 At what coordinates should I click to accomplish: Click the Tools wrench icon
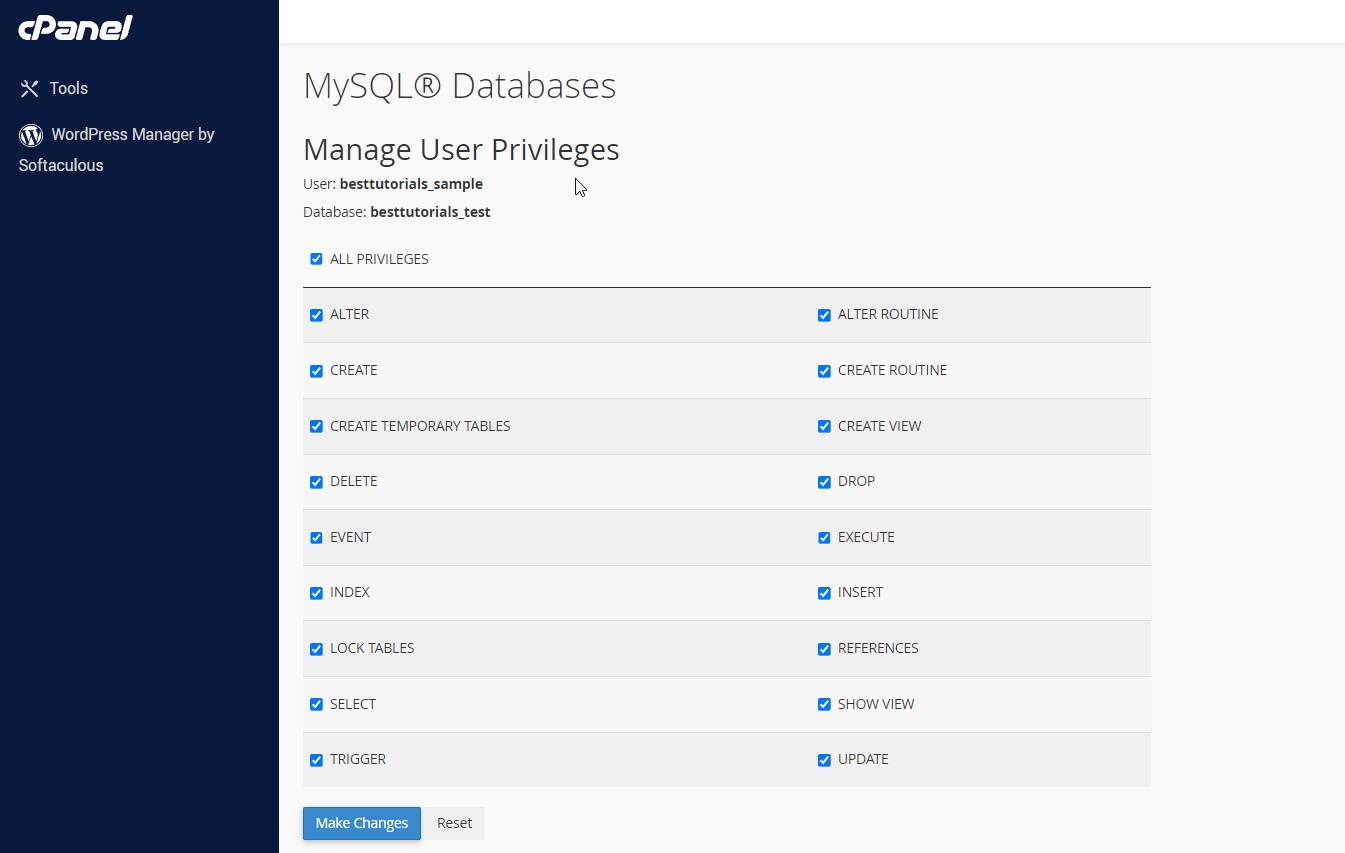pyautogui.click(x=29, y=89)
